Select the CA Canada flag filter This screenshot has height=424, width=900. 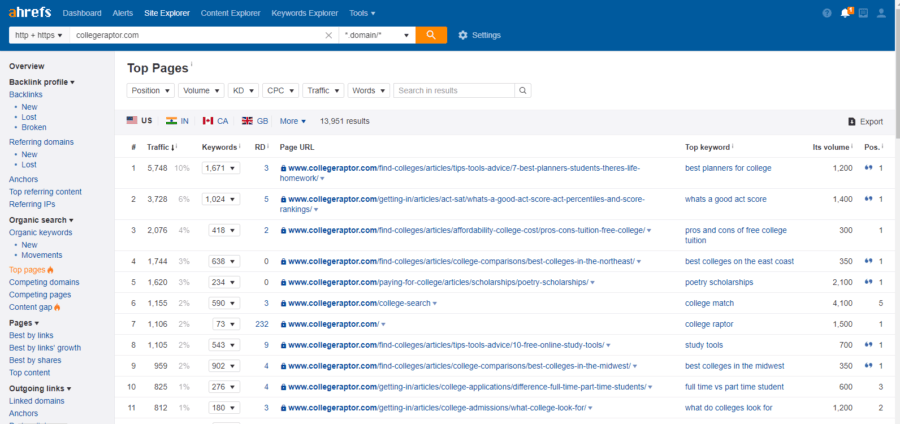pos(215,121)
